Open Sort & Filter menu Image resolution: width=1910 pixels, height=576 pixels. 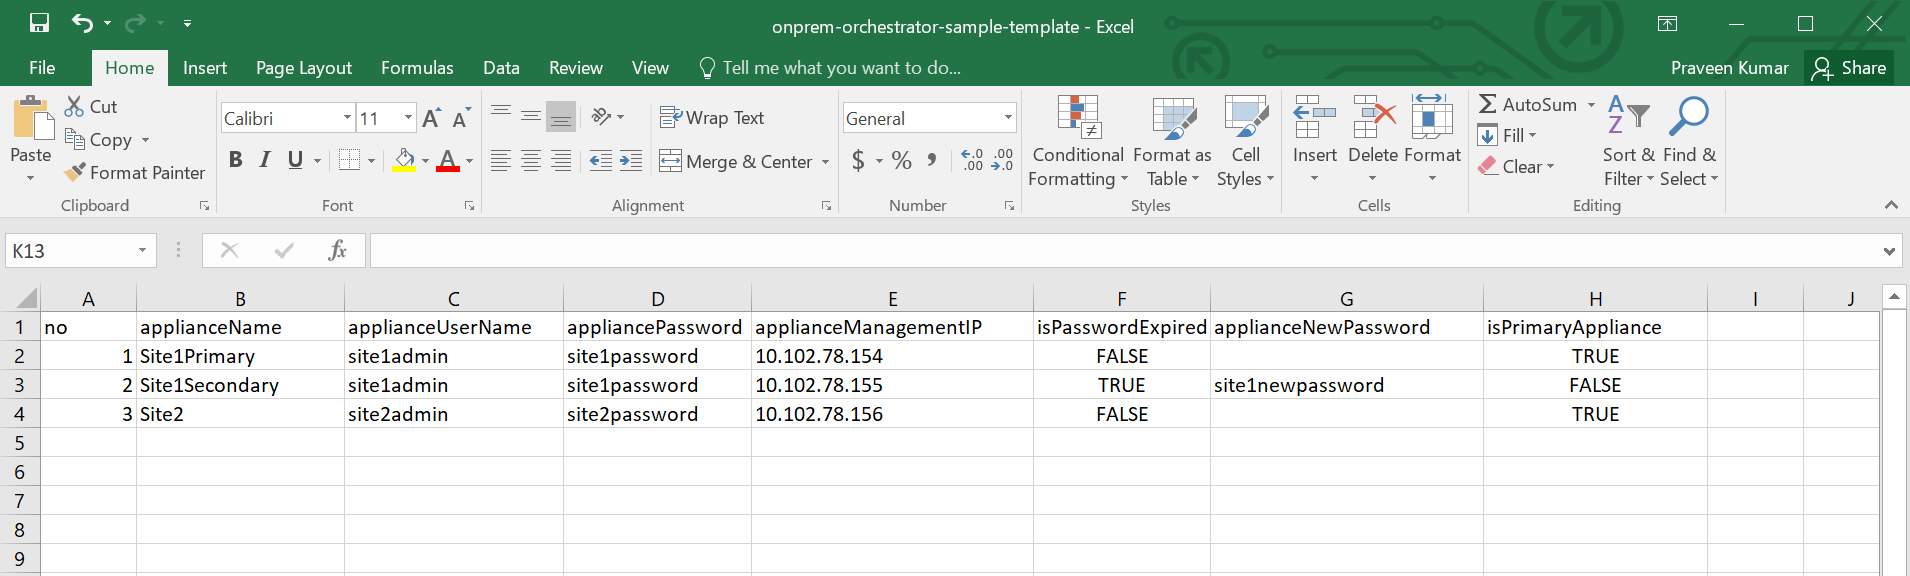coord(1628,141)
